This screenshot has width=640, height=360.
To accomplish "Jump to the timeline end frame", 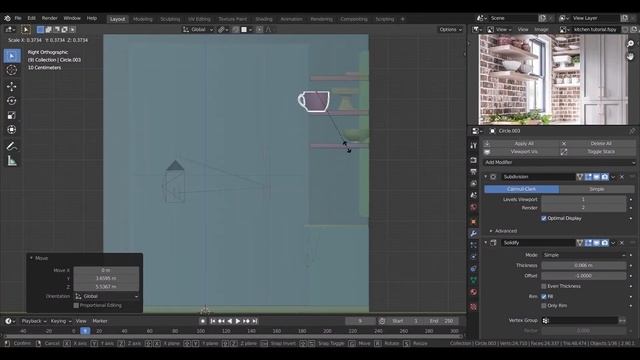I will [255, 321].
